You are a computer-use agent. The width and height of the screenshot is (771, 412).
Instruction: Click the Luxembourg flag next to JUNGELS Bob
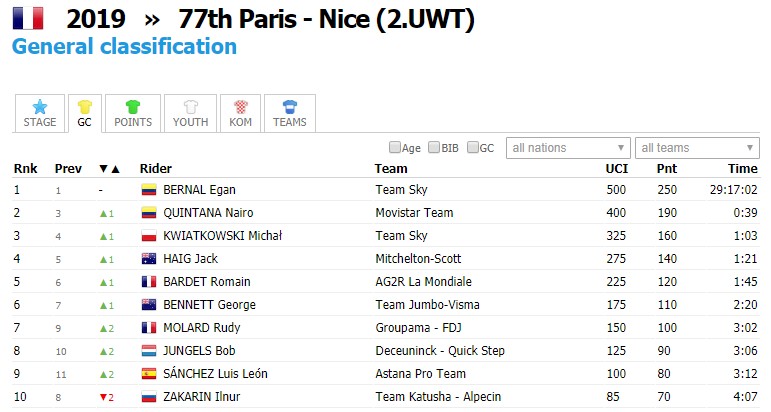(x=149, y=351)
